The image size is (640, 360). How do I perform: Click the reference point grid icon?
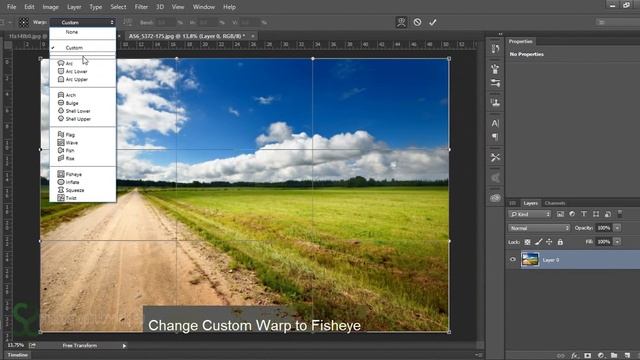24,22
